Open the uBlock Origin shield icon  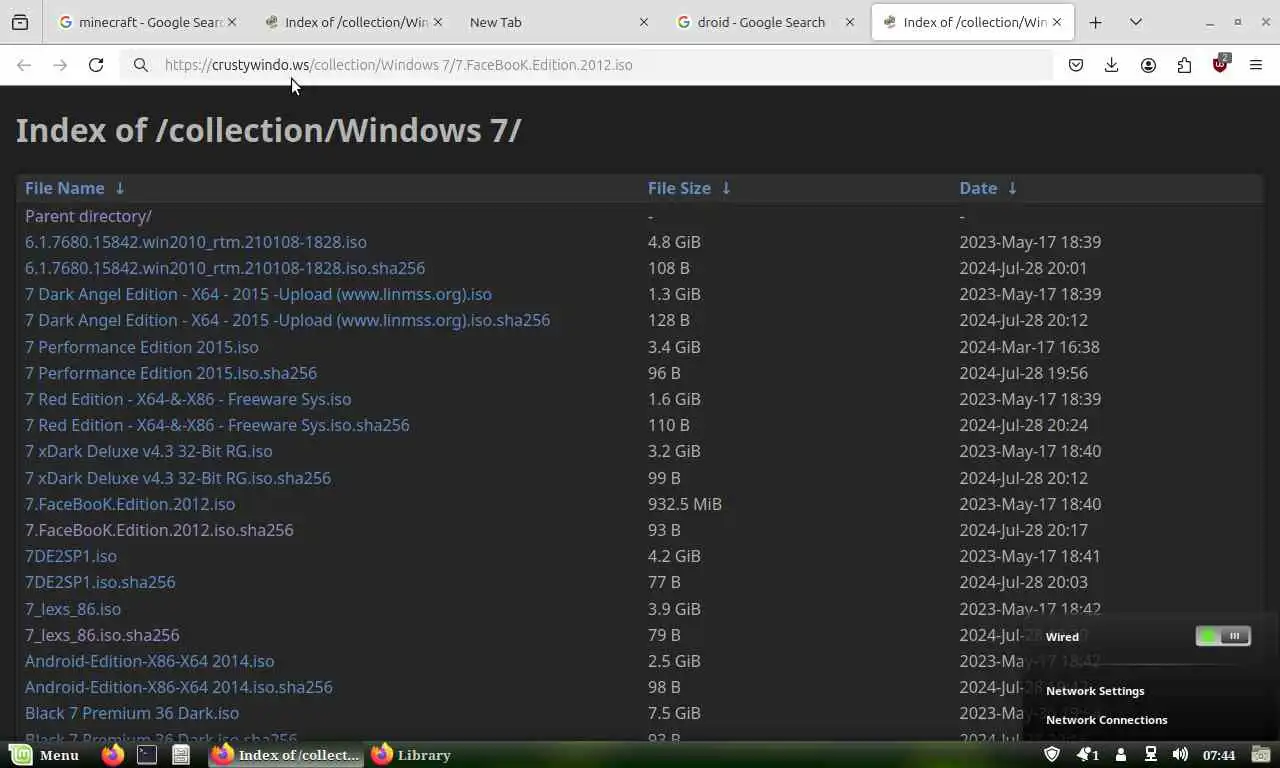click(1220, 65)
